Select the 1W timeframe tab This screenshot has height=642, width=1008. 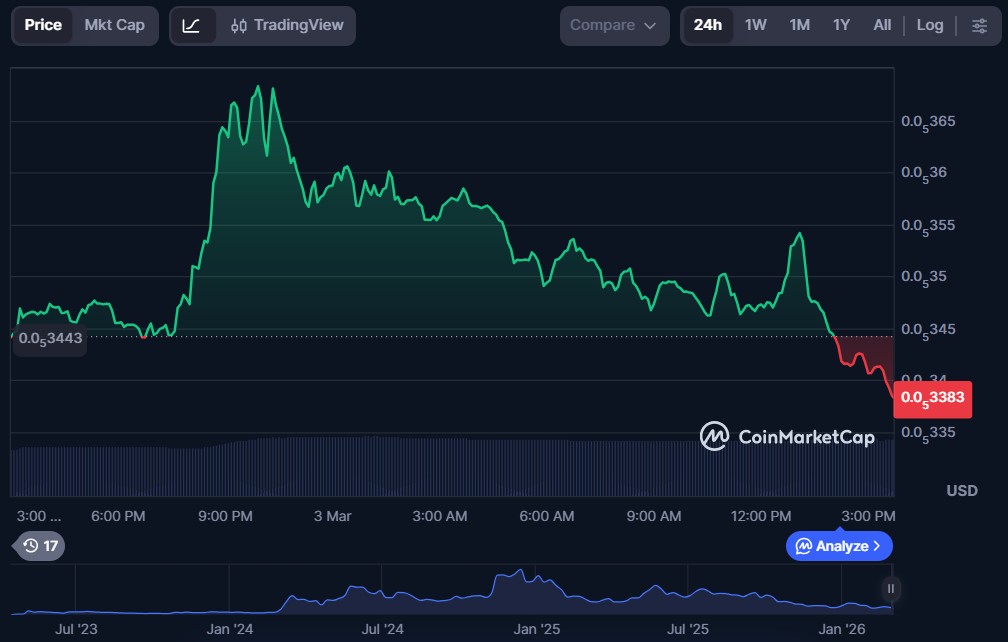pos(755,25)
